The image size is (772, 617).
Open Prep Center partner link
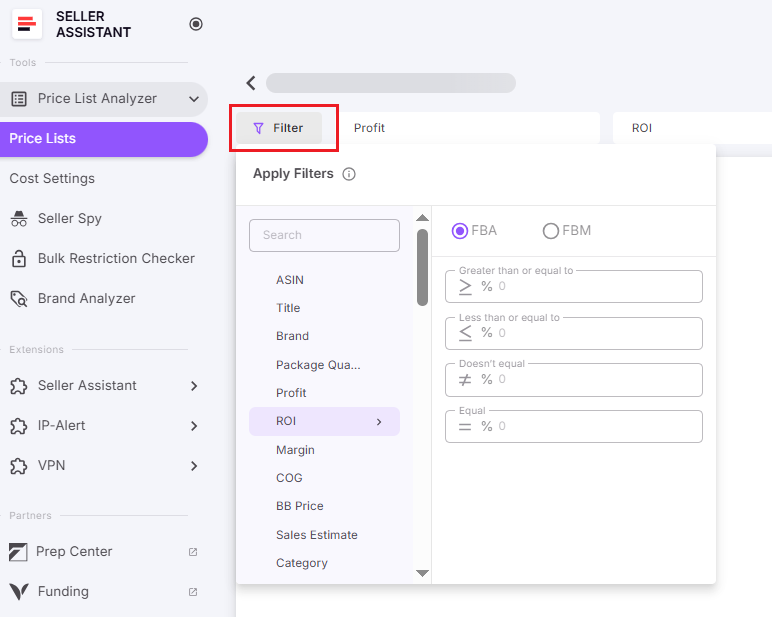tap(74, 551)
